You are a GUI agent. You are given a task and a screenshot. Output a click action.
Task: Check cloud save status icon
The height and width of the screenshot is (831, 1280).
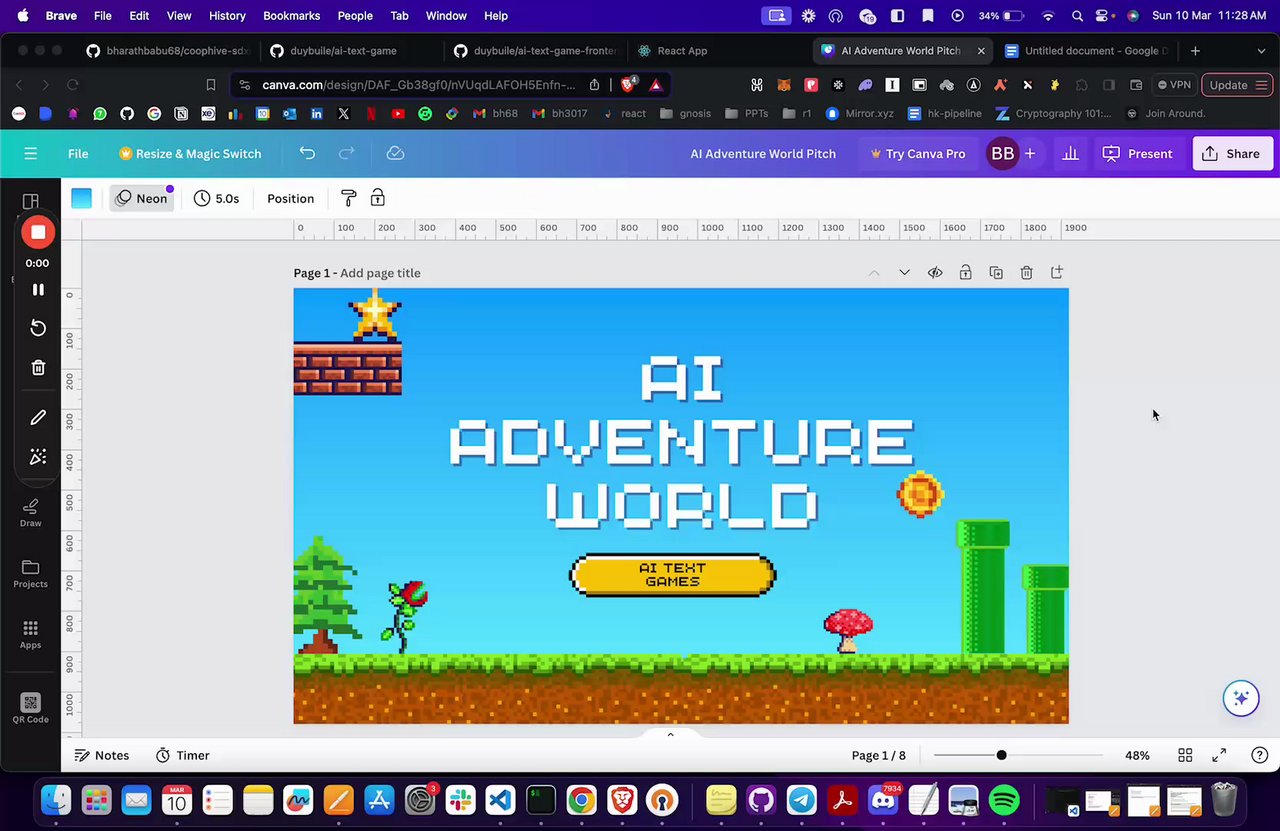[395, 153]
